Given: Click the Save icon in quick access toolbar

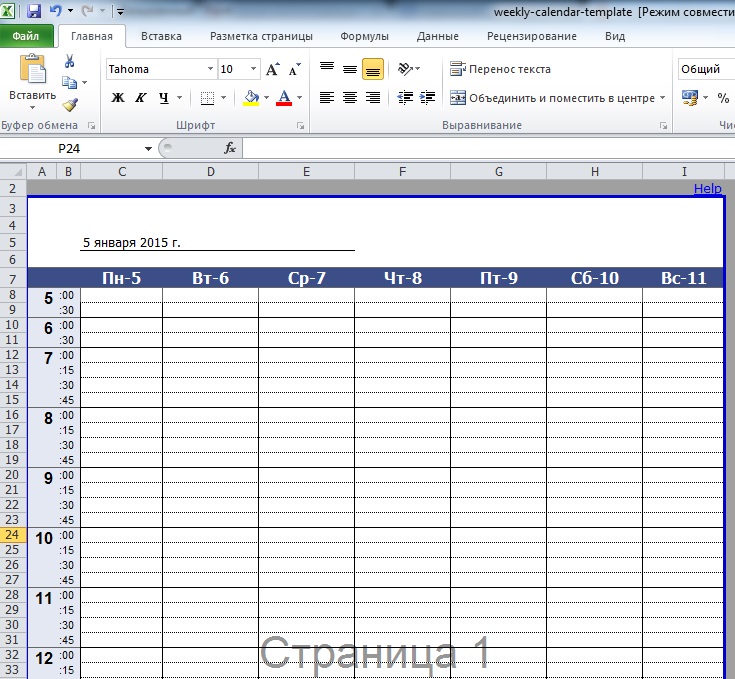Looking at the screenshot, I should 34,12.
